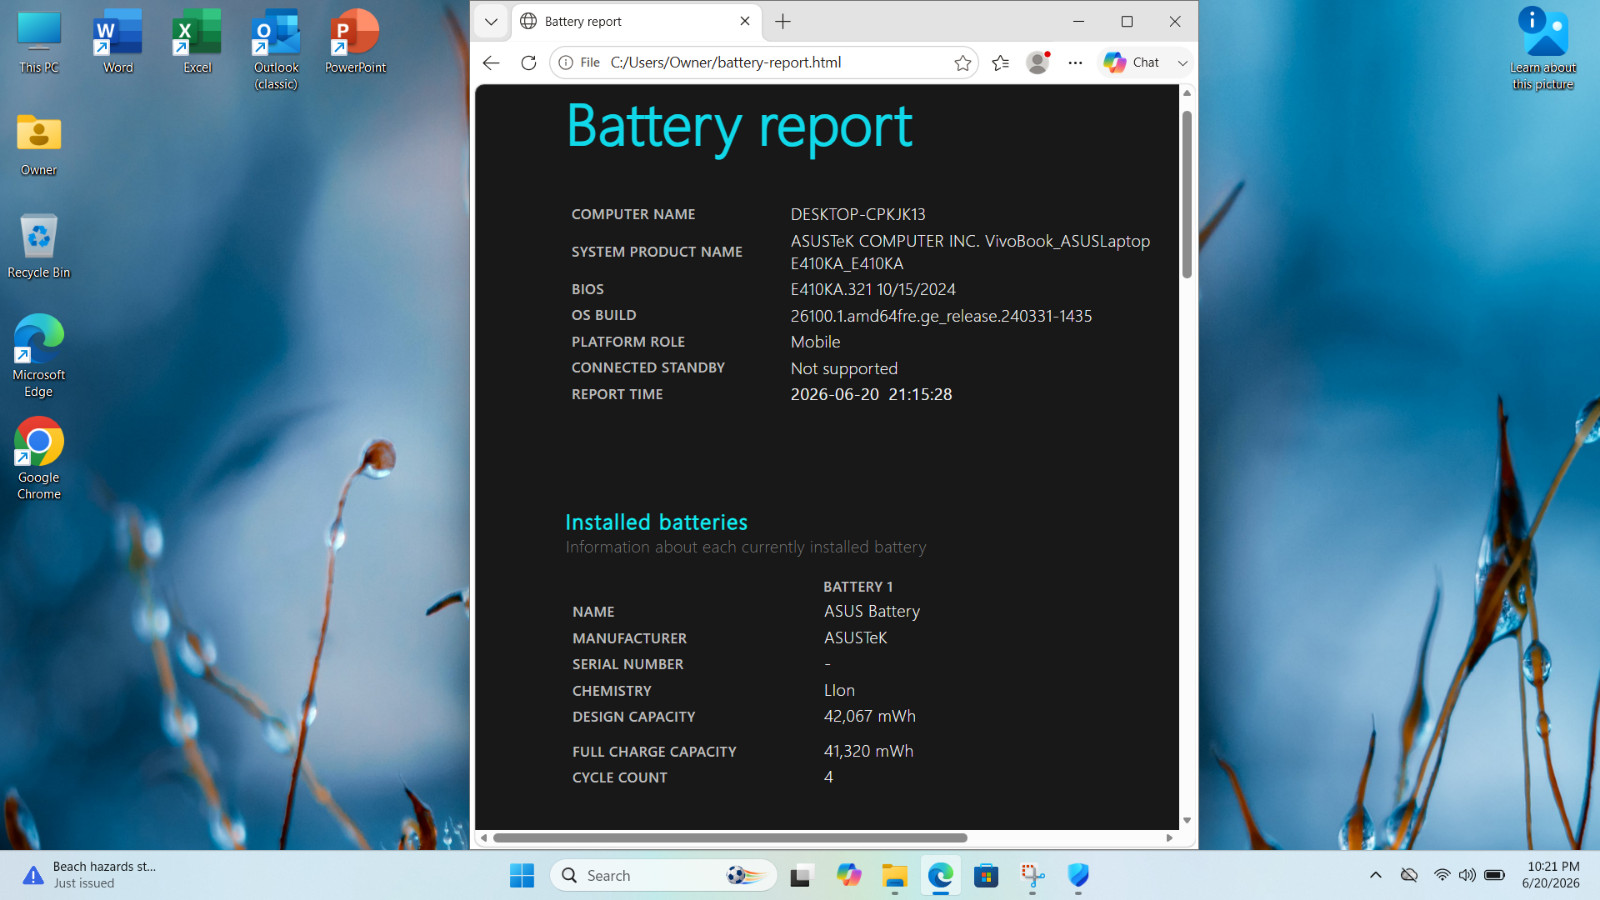This screenshot has width=1600, height=900.
Task: Click the design capacity "42,067 mWh"
Action: (x=869, y=716)
